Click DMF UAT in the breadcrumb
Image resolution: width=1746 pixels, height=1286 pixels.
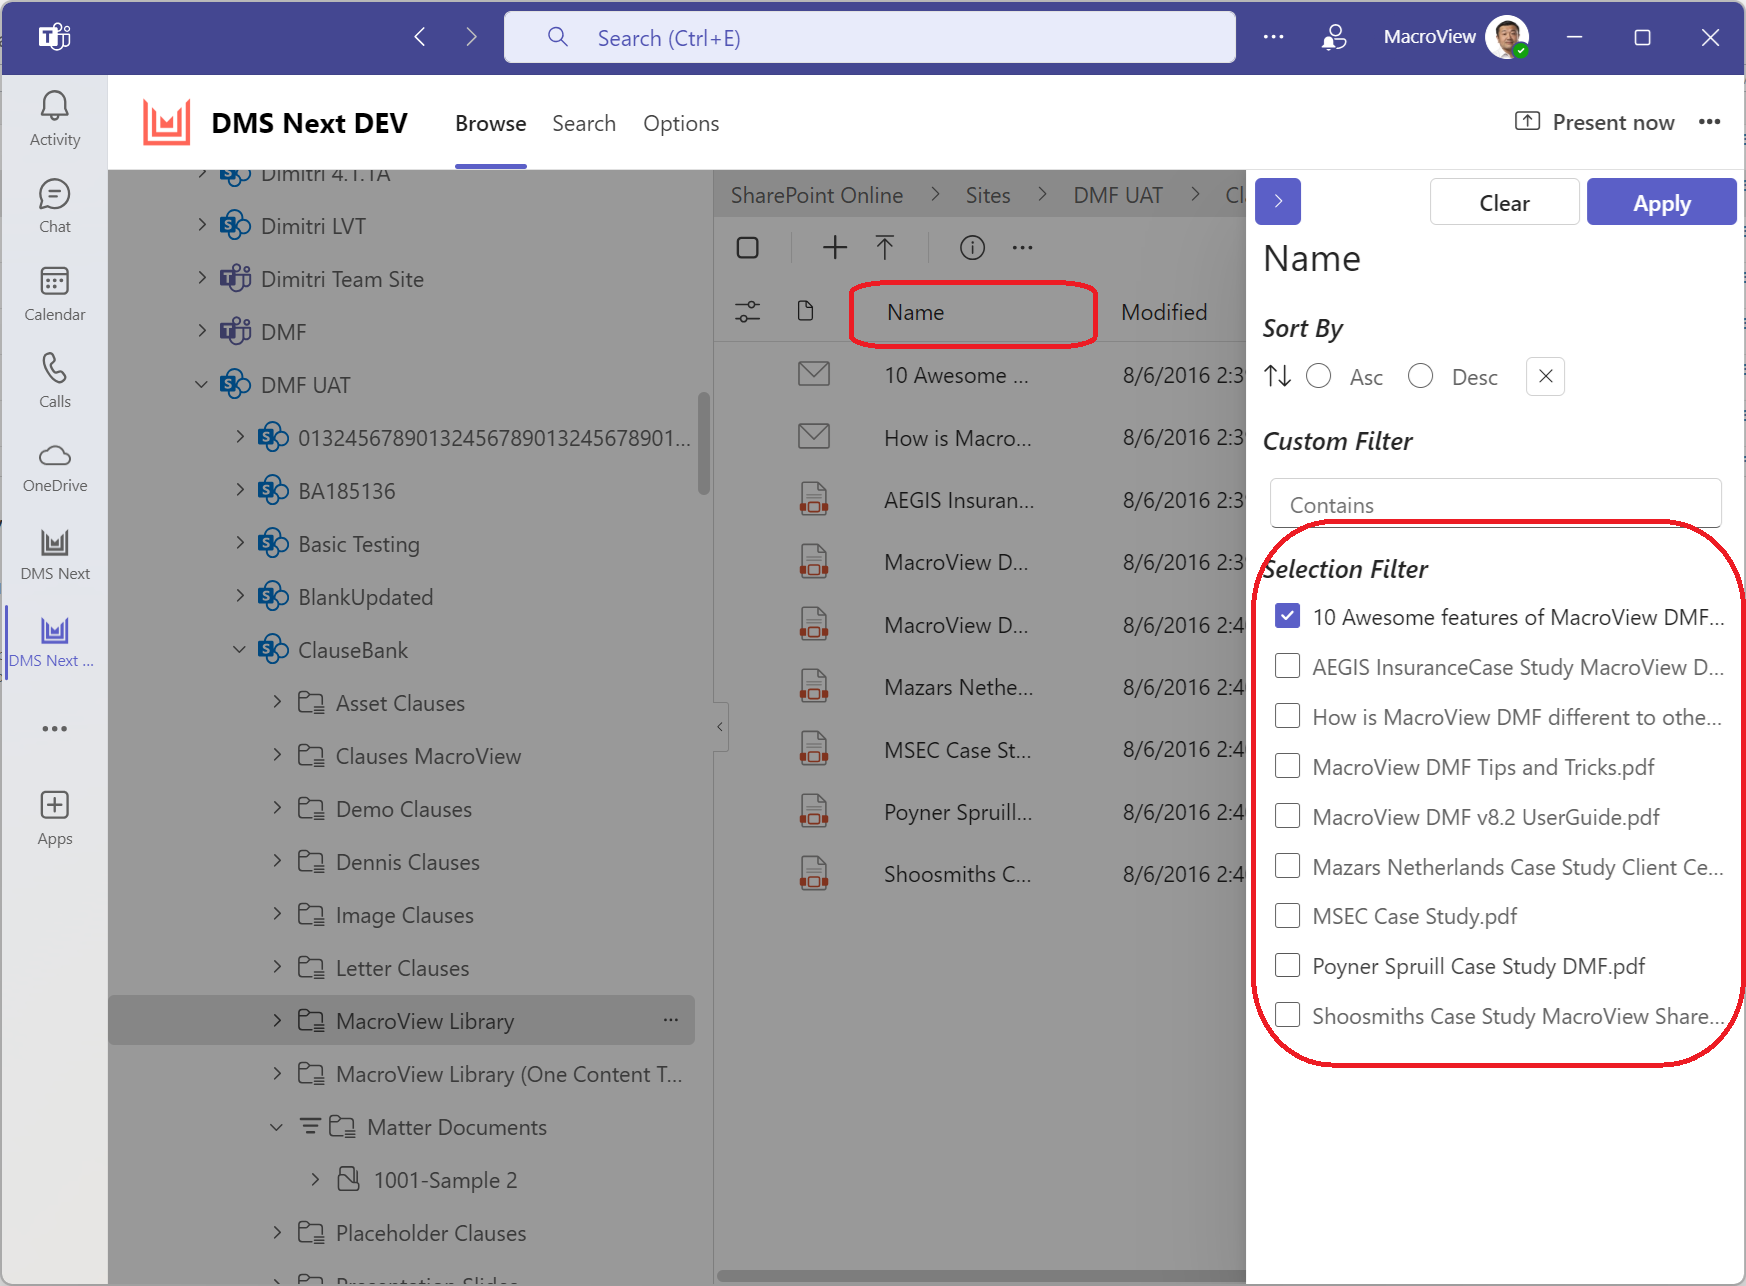coord(1118,195)
